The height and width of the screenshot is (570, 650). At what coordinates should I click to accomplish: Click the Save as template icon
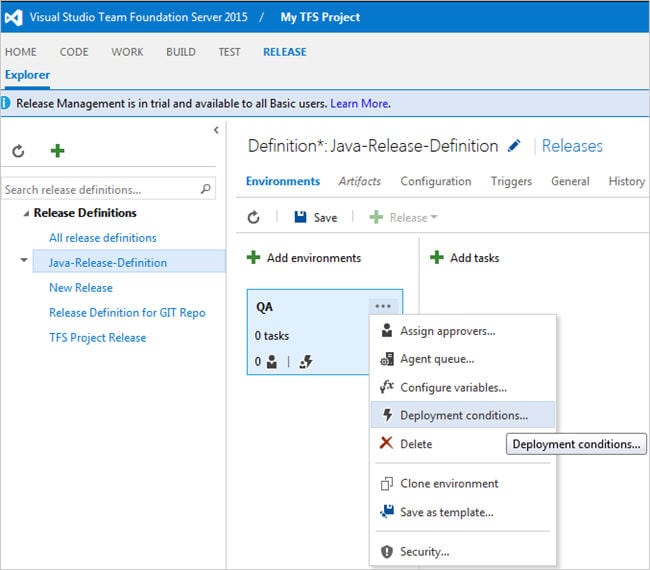click(387, 512)
